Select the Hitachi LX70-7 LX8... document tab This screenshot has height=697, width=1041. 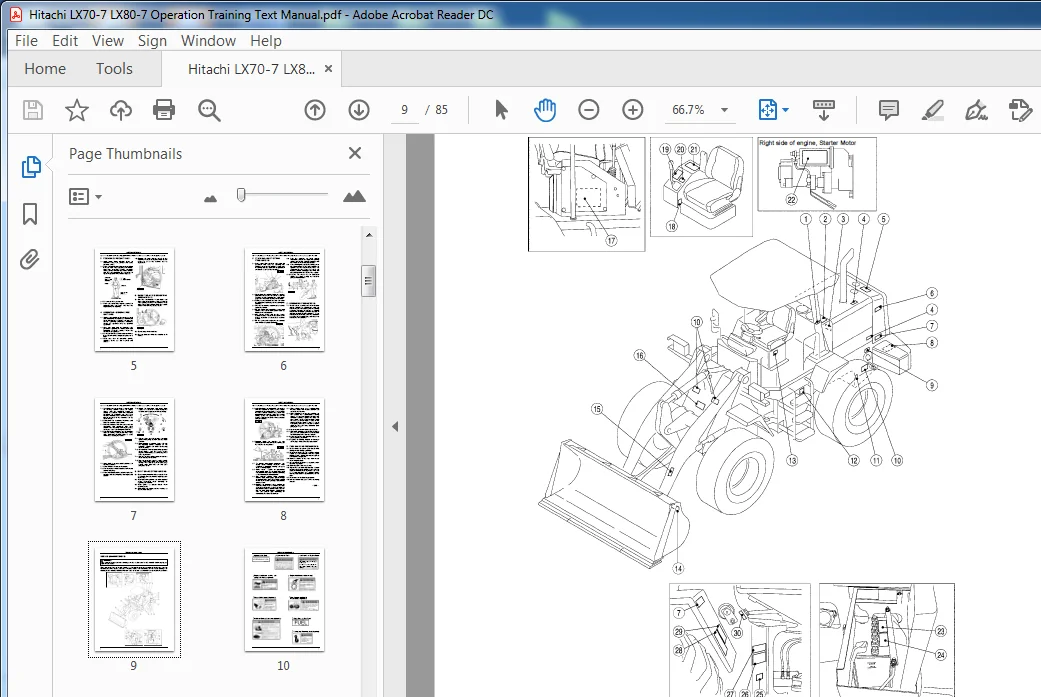coord(251,69)
